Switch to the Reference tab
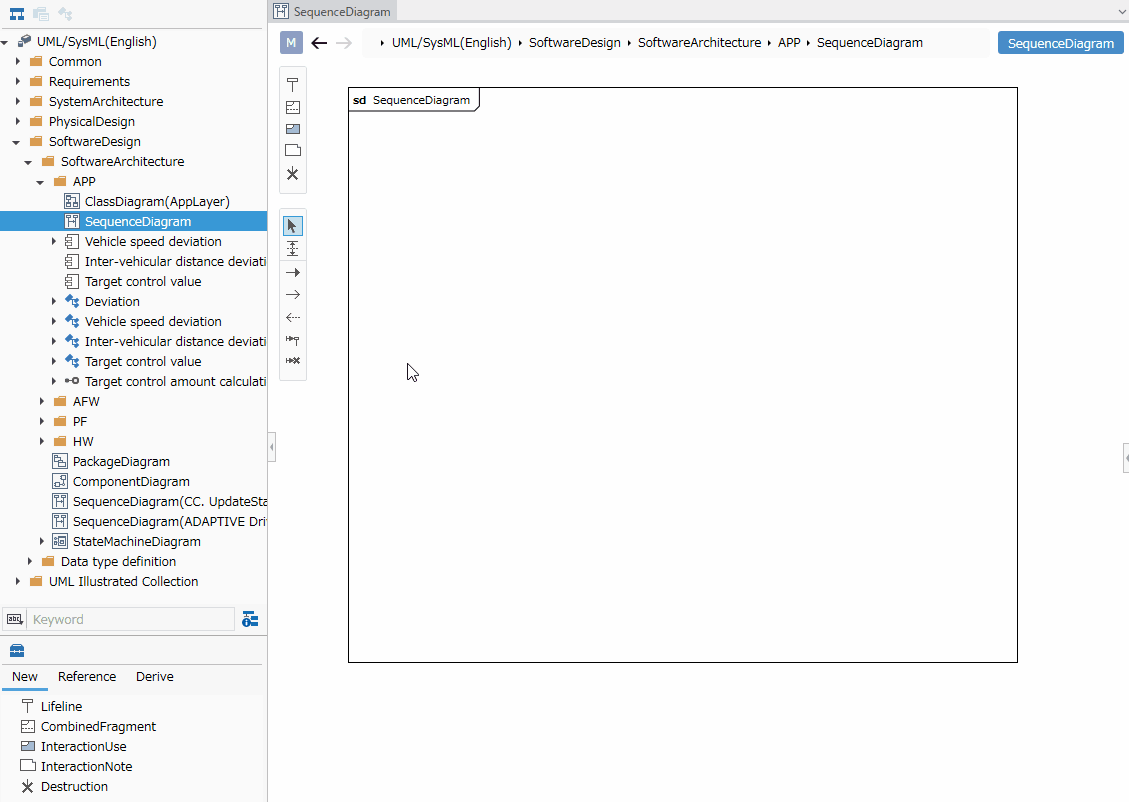Image resolution: width=1129 pixels, height=802 pixels. (x=87, y=677)
